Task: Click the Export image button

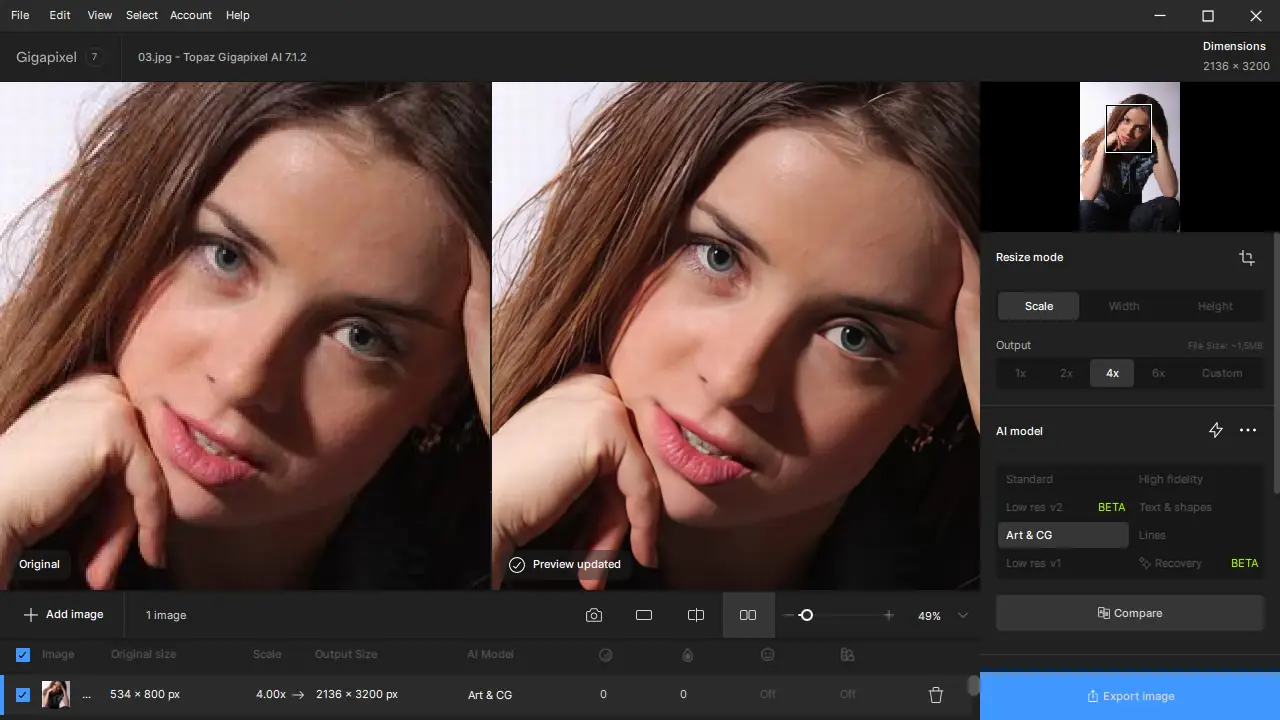Action: pos(1130,696)
